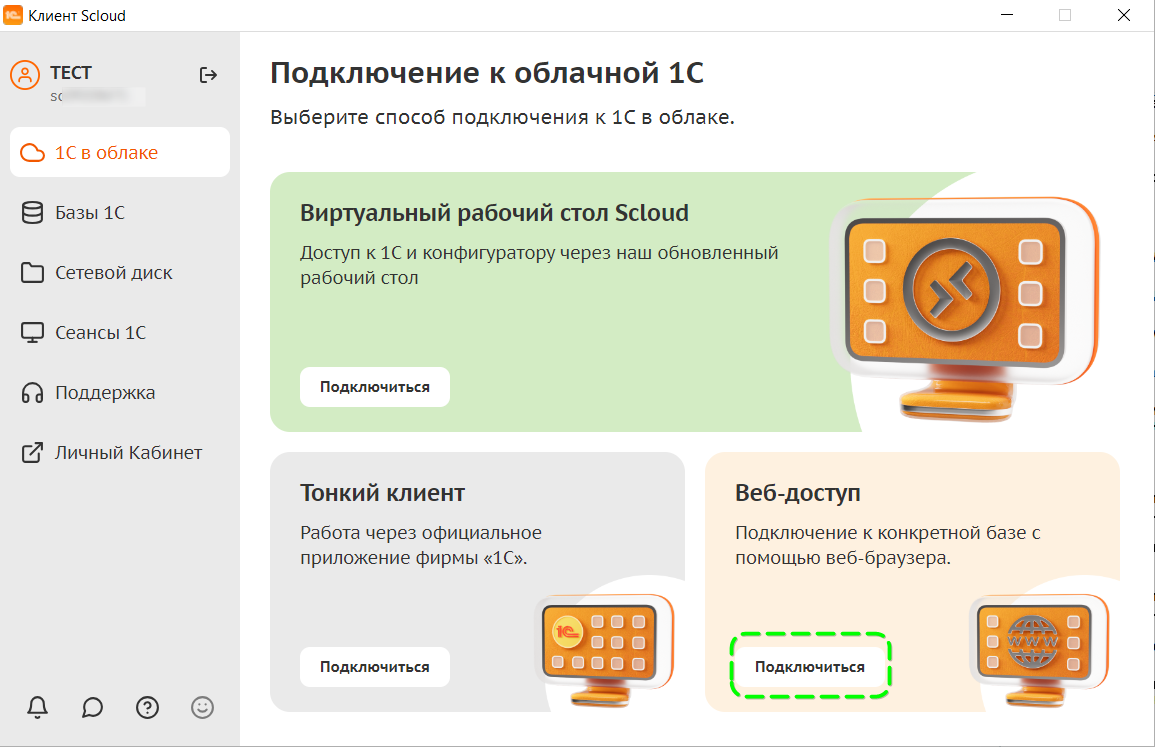Click the Подключение к облачной 1С title
The height and width of the screenshot is (747, 1155).
[x=487, y=73]
